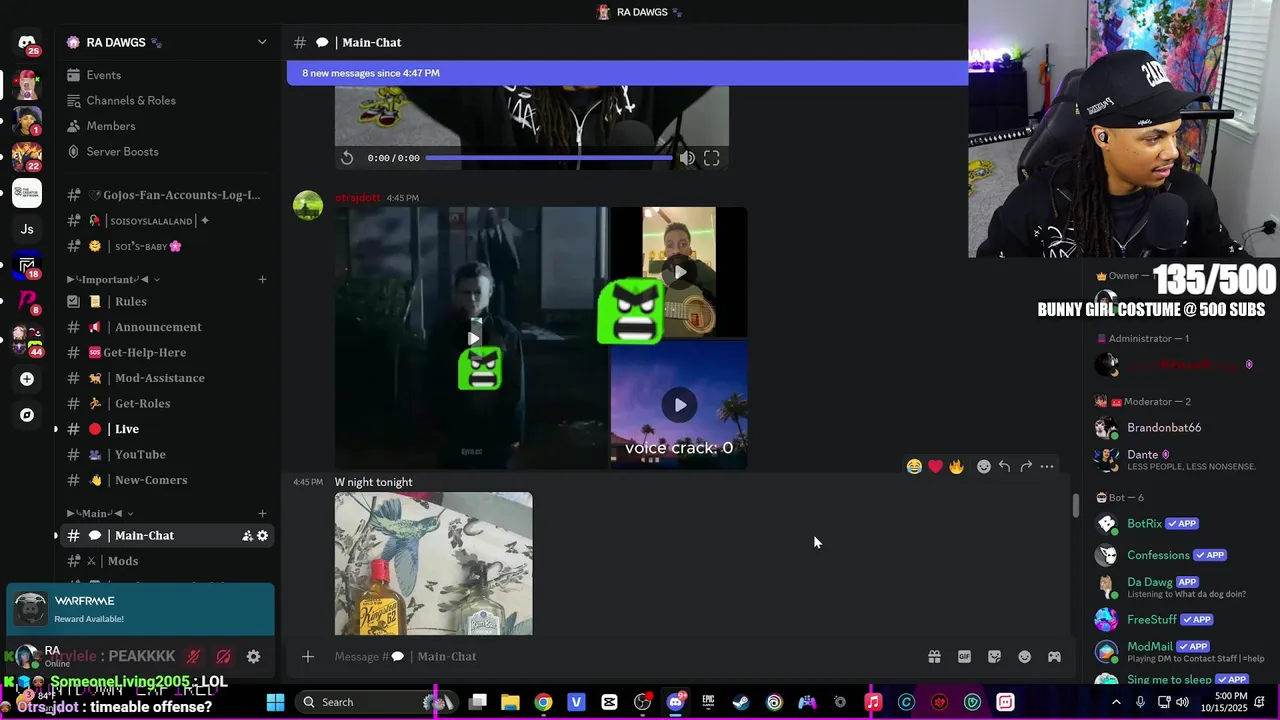The width and height of the screenshot is (1280, 720).
Task: Collapse the Main category
Action: click(100, 514)
